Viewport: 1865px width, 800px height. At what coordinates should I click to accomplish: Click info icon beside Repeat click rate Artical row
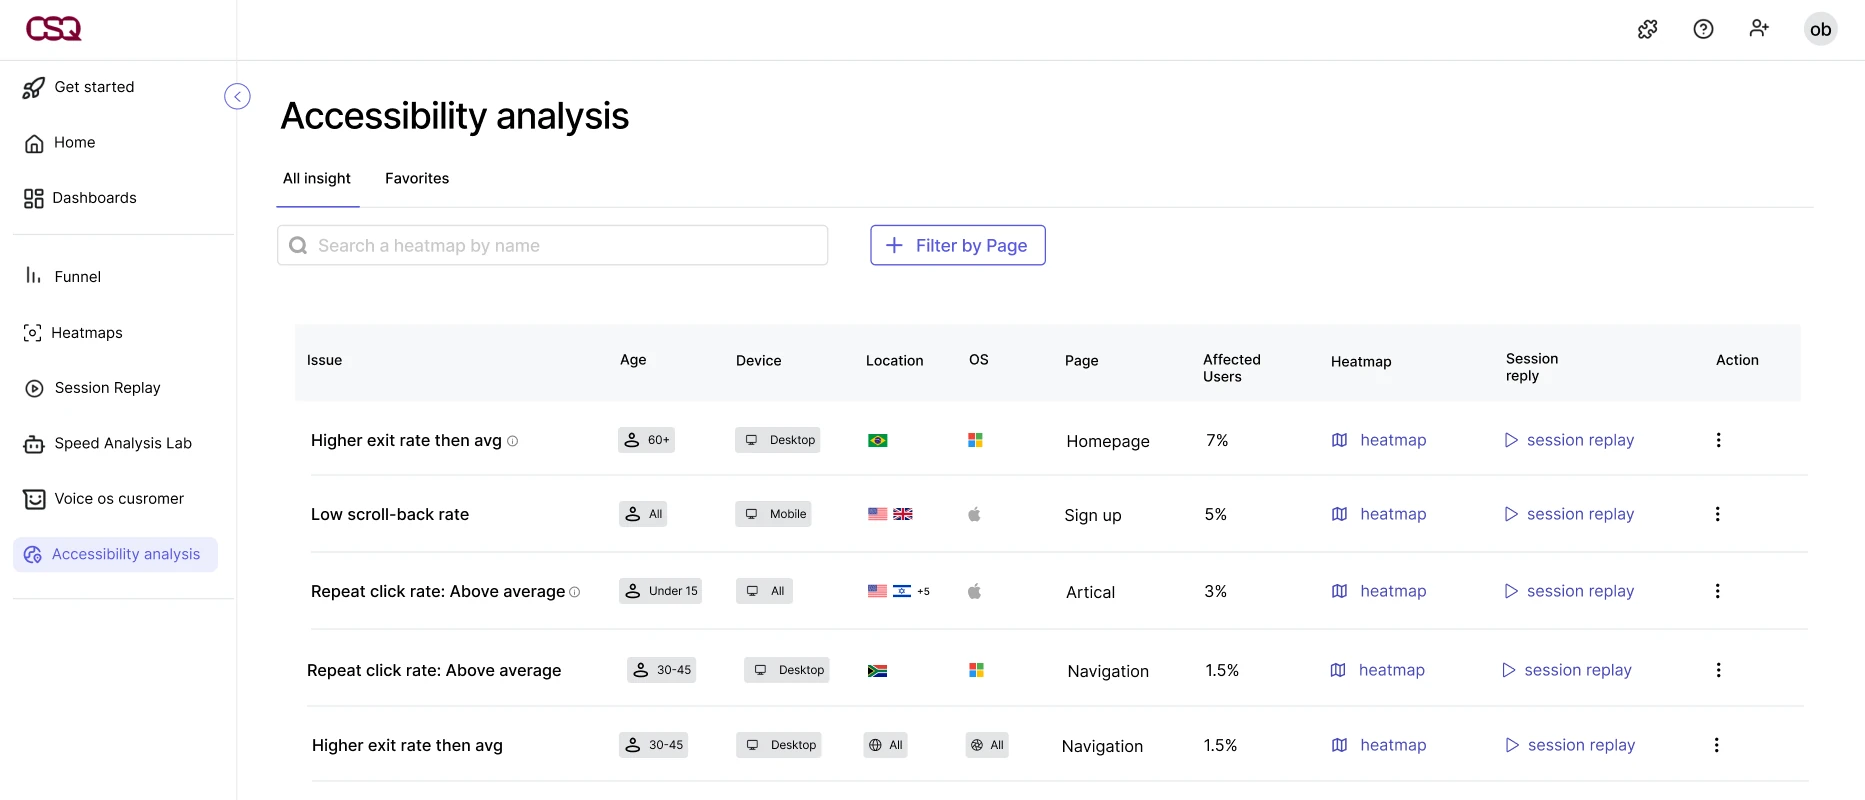[x=575, y=592]
